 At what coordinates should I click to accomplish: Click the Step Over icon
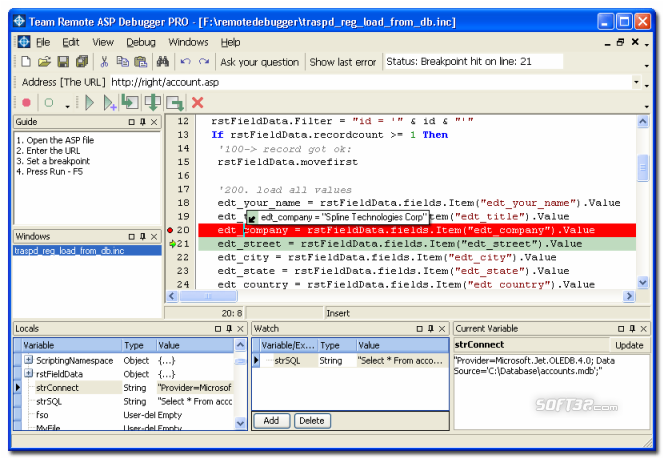[152, 102]
